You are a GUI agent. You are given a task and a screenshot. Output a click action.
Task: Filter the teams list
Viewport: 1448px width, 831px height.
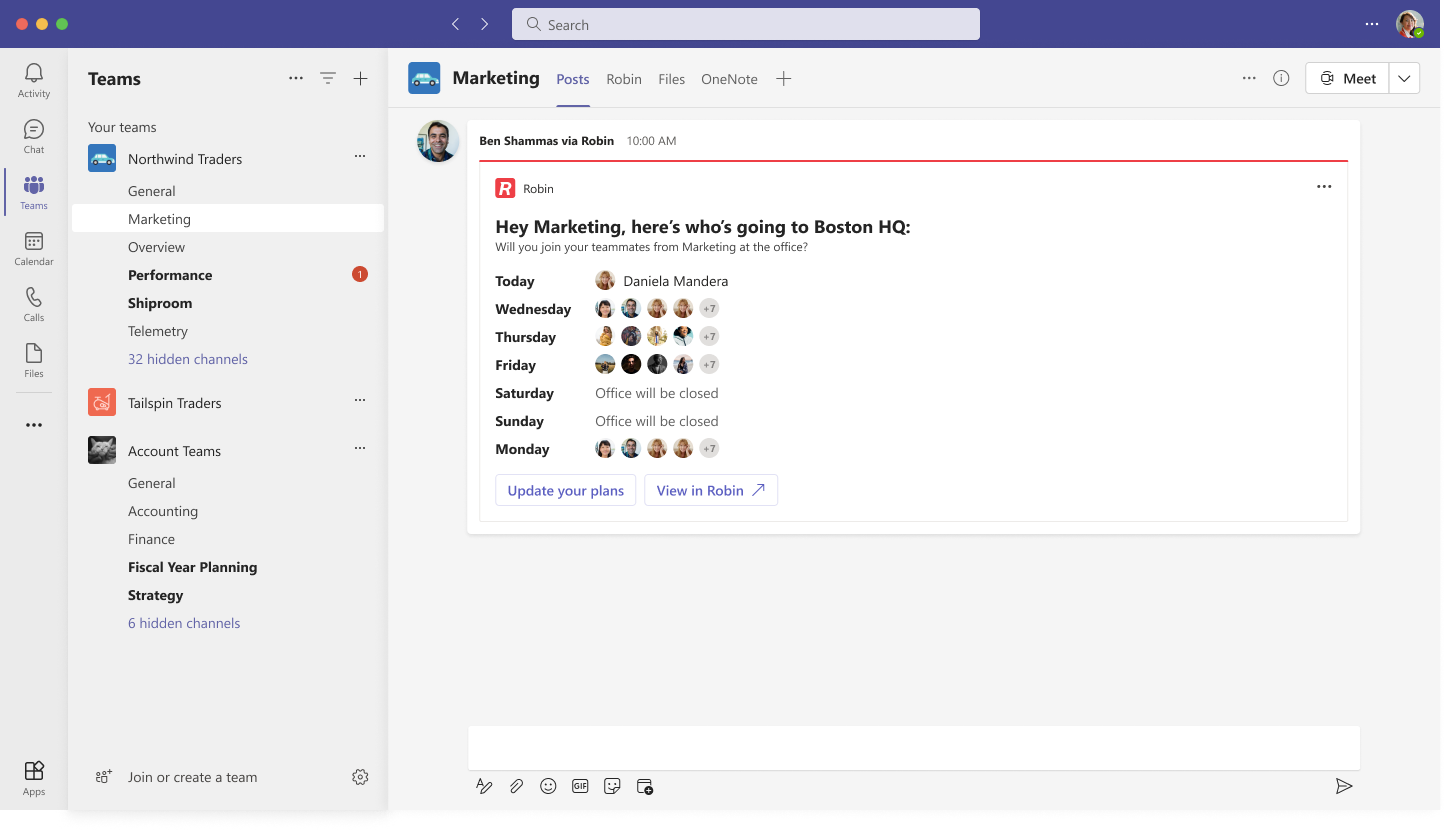click(328, 78)
